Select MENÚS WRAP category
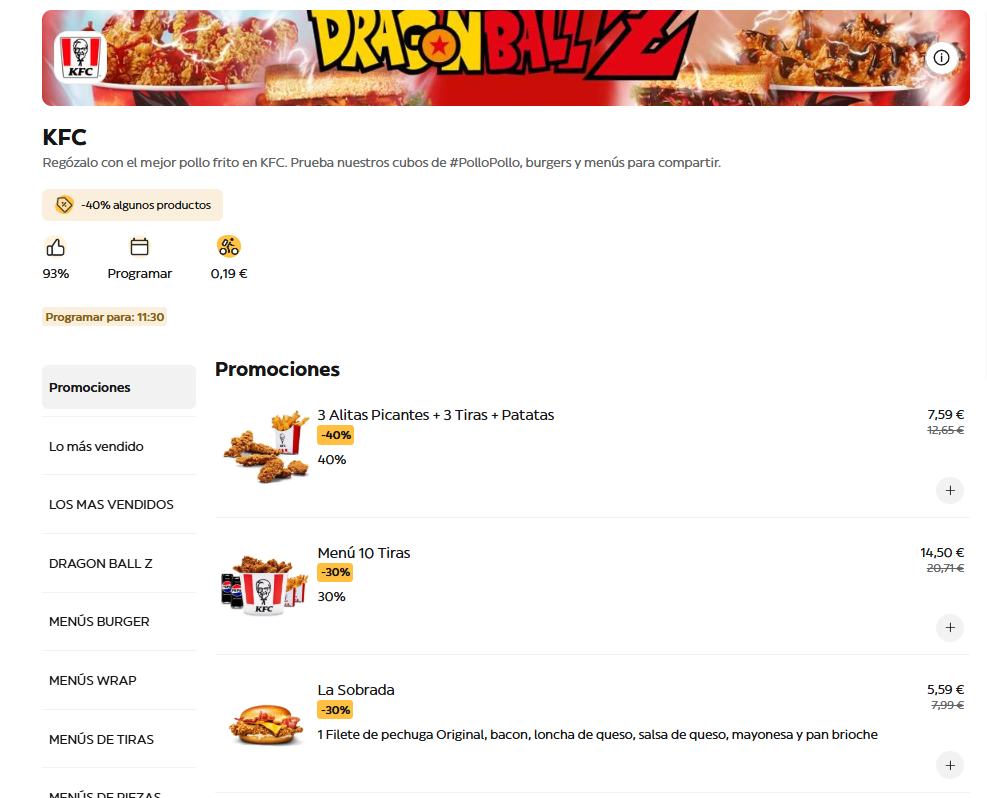Viewport: 987px width, 798px height. (x=119, y=680)
